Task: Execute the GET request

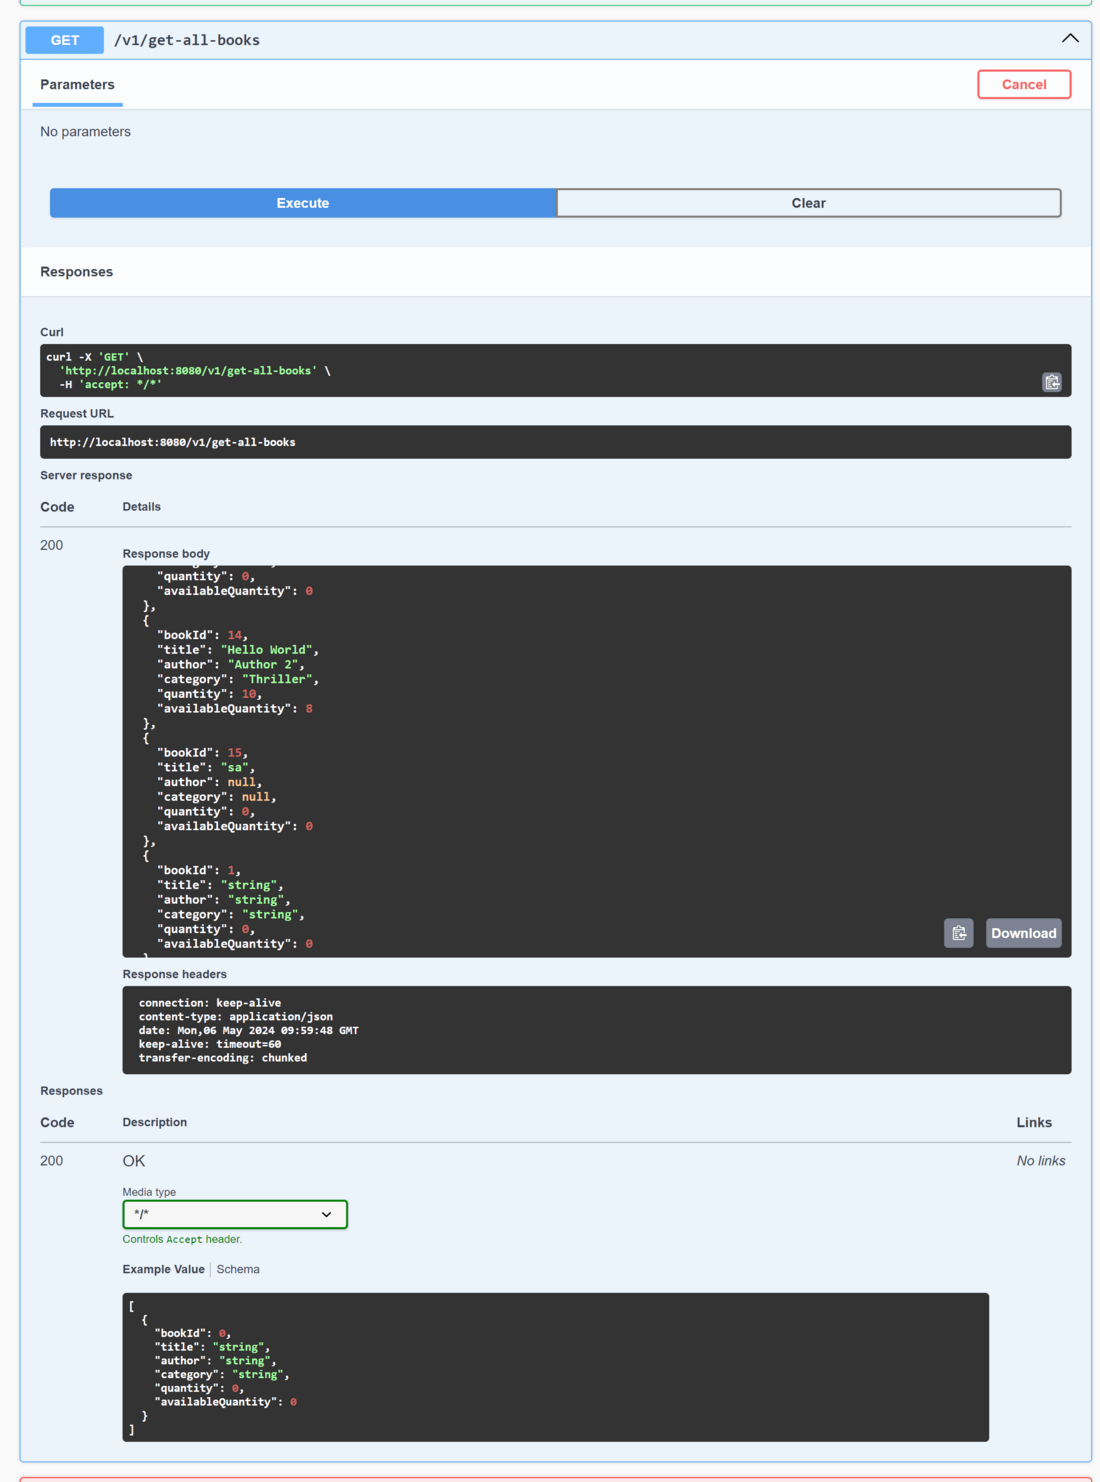Action: pos(303,203)
